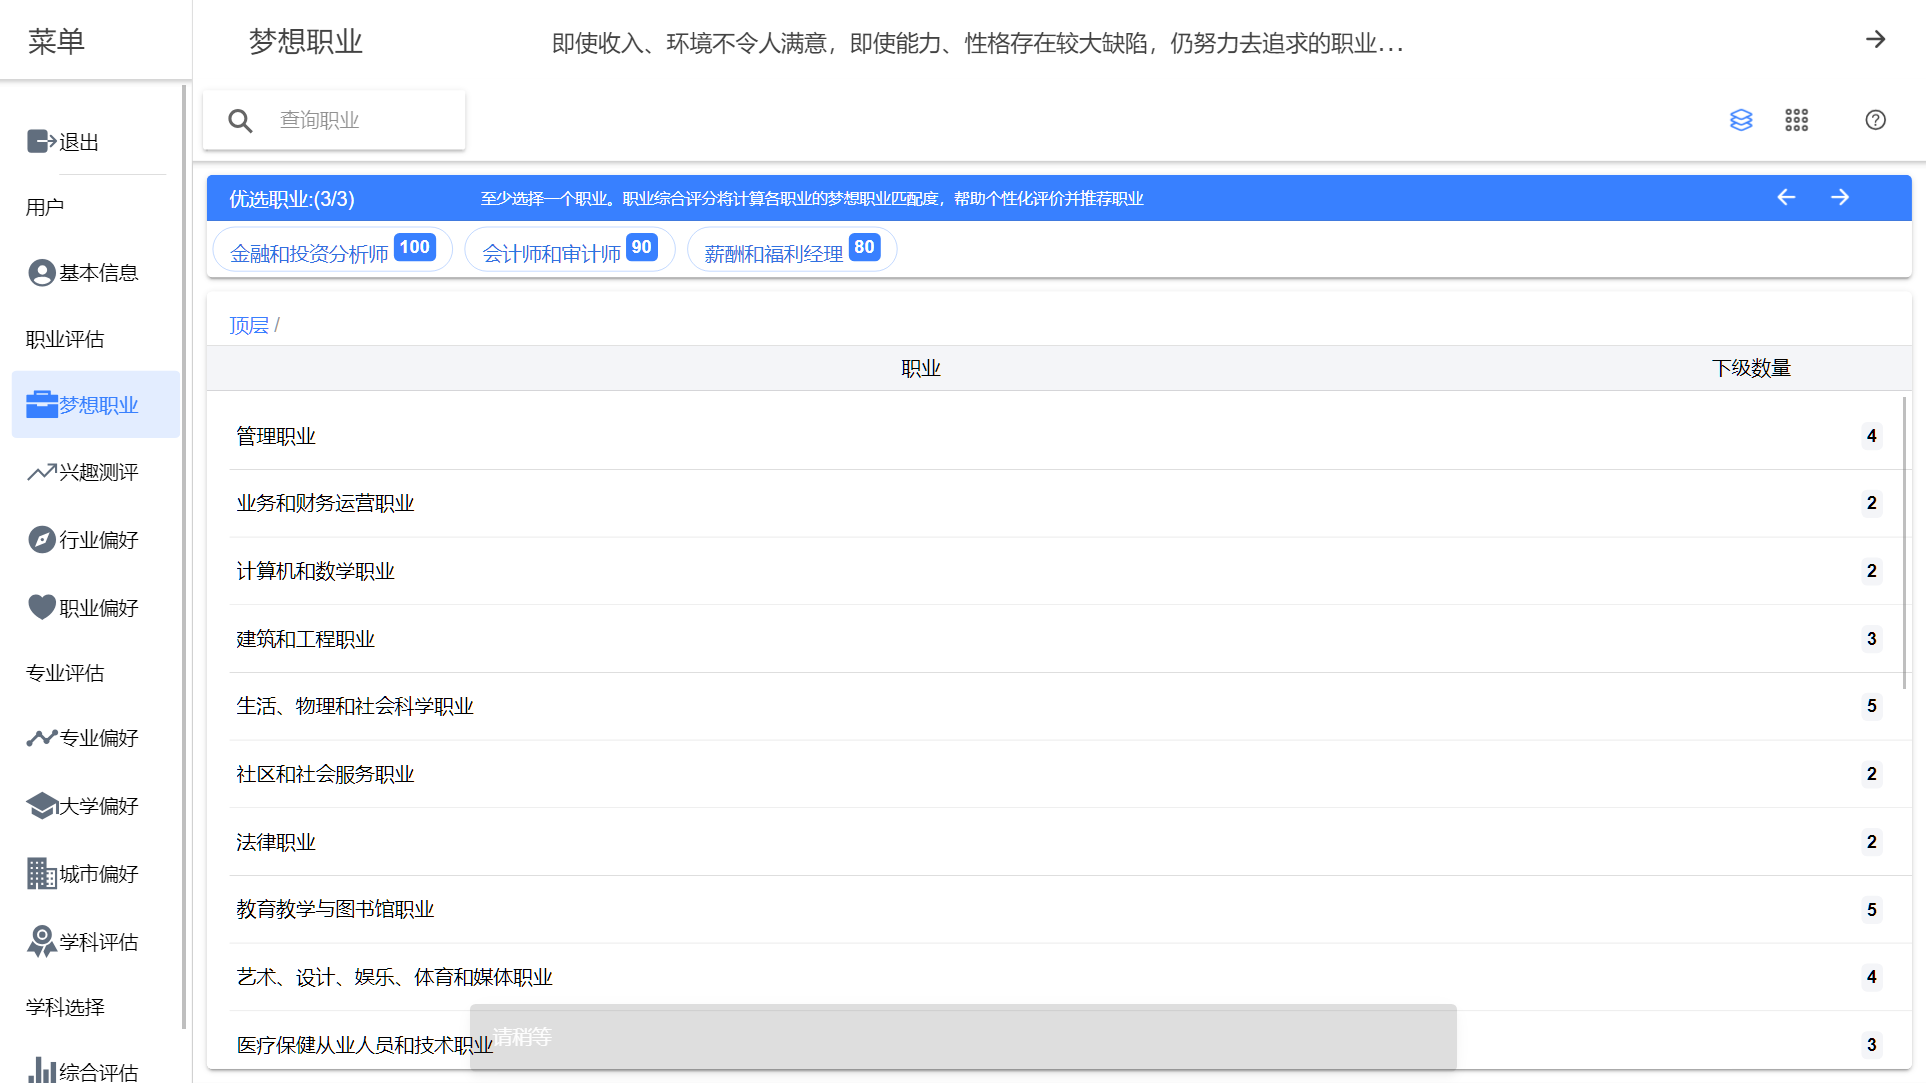Screen dimensions: 1926x1083
Task: Open 行业偏好 menu item
Action: 99,540
